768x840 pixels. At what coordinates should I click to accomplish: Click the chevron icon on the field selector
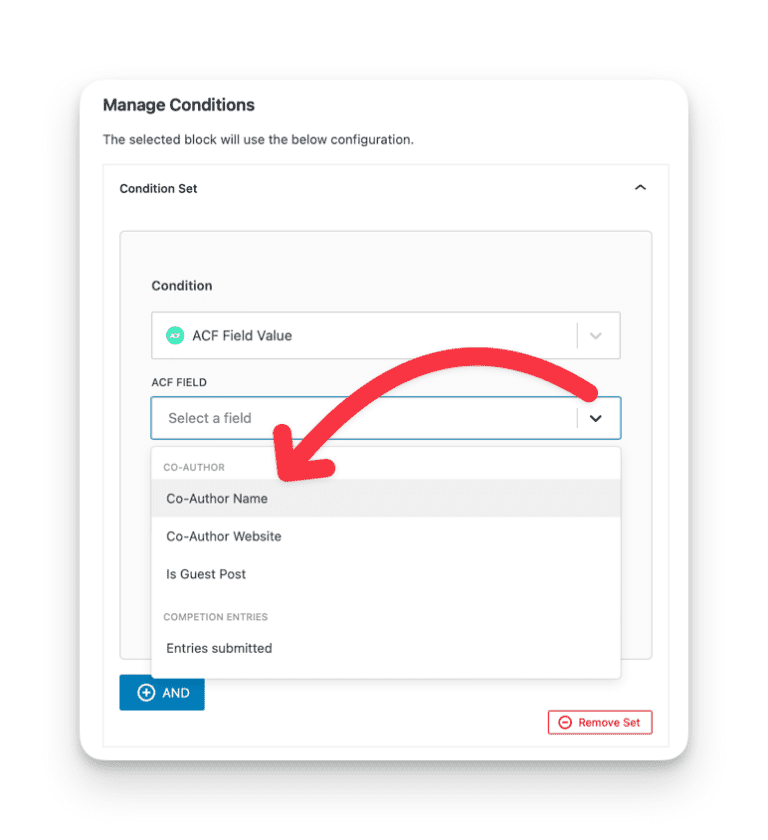[x=598, y=417]
